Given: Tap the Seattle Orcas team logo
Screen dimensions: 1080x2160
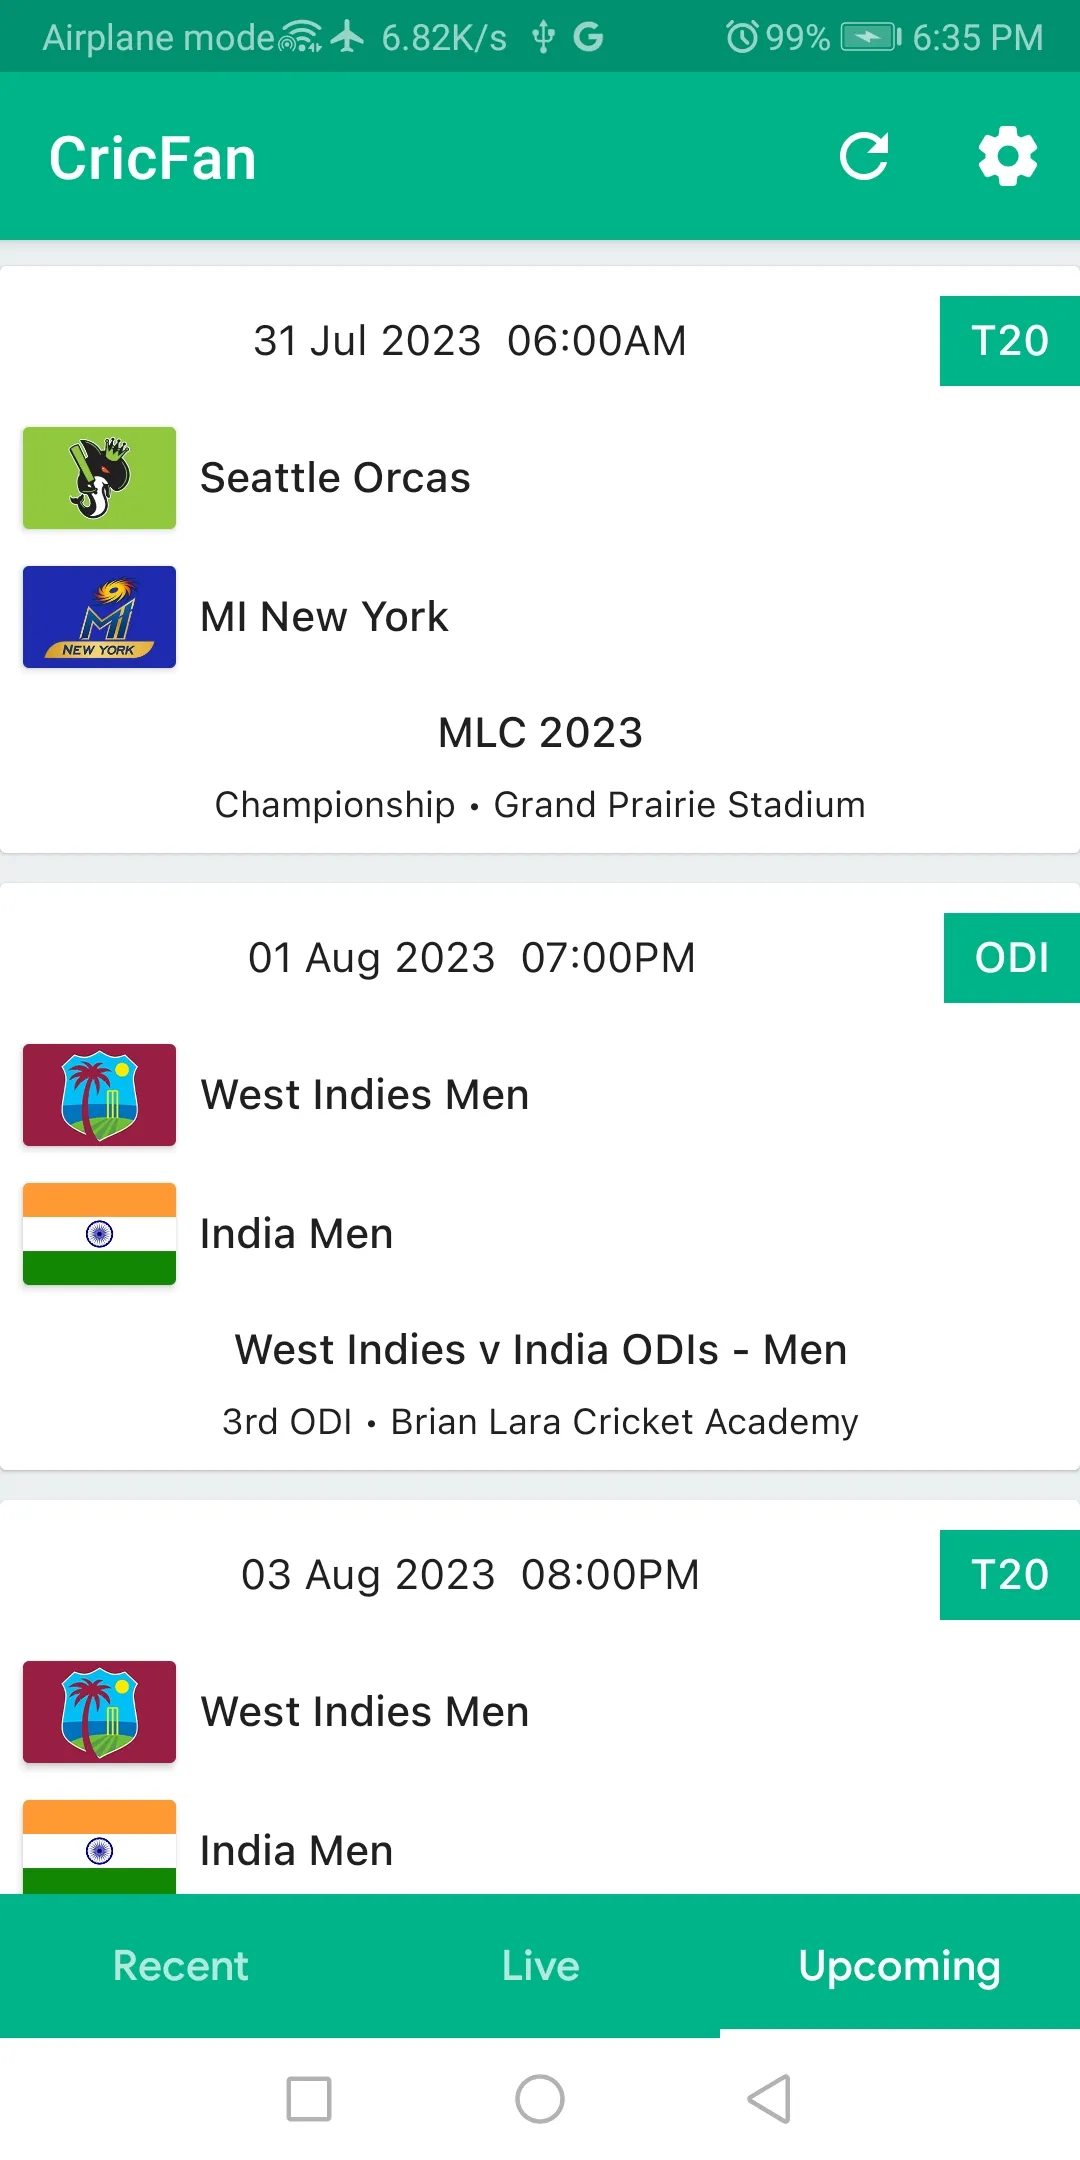Looking at the screenshot, I should tap(99, 478).
